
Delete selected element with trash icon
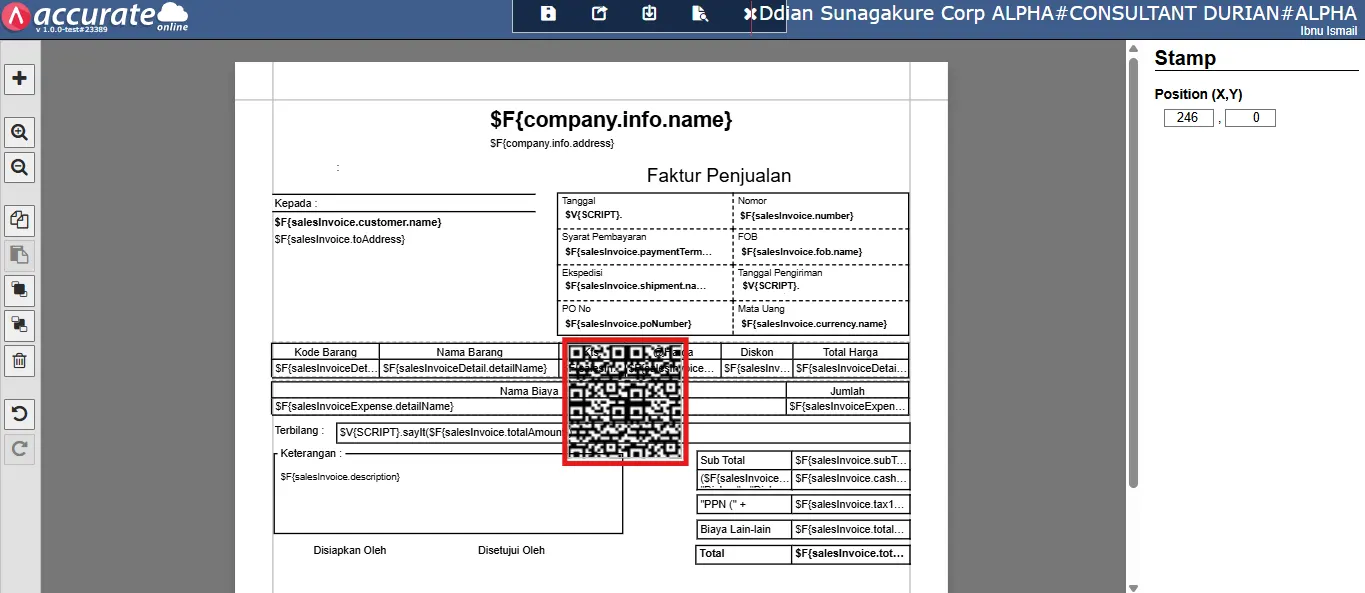click(x=19, y=360)
